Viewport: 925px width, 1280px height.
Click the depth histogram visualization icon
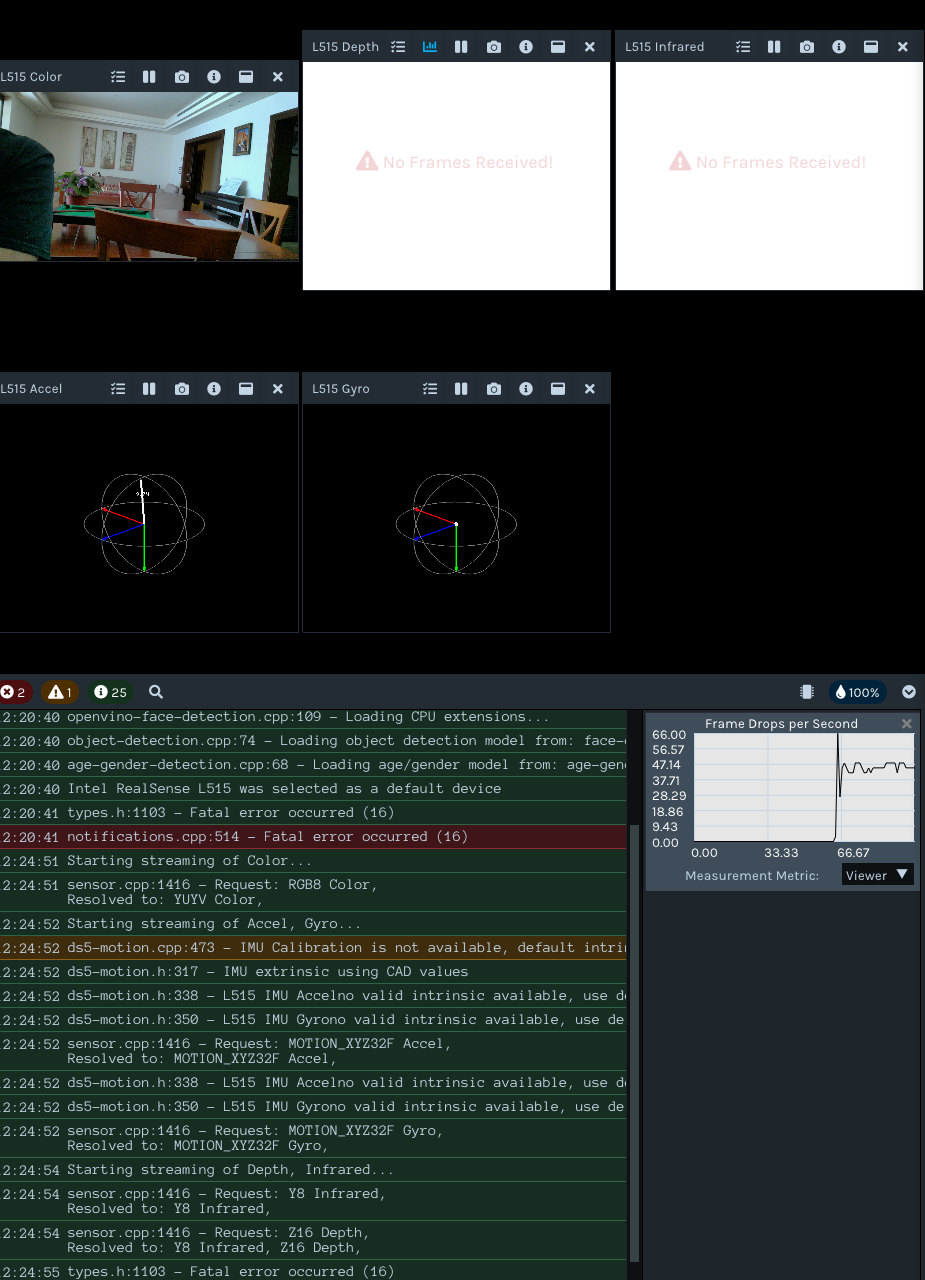[430, 46]
